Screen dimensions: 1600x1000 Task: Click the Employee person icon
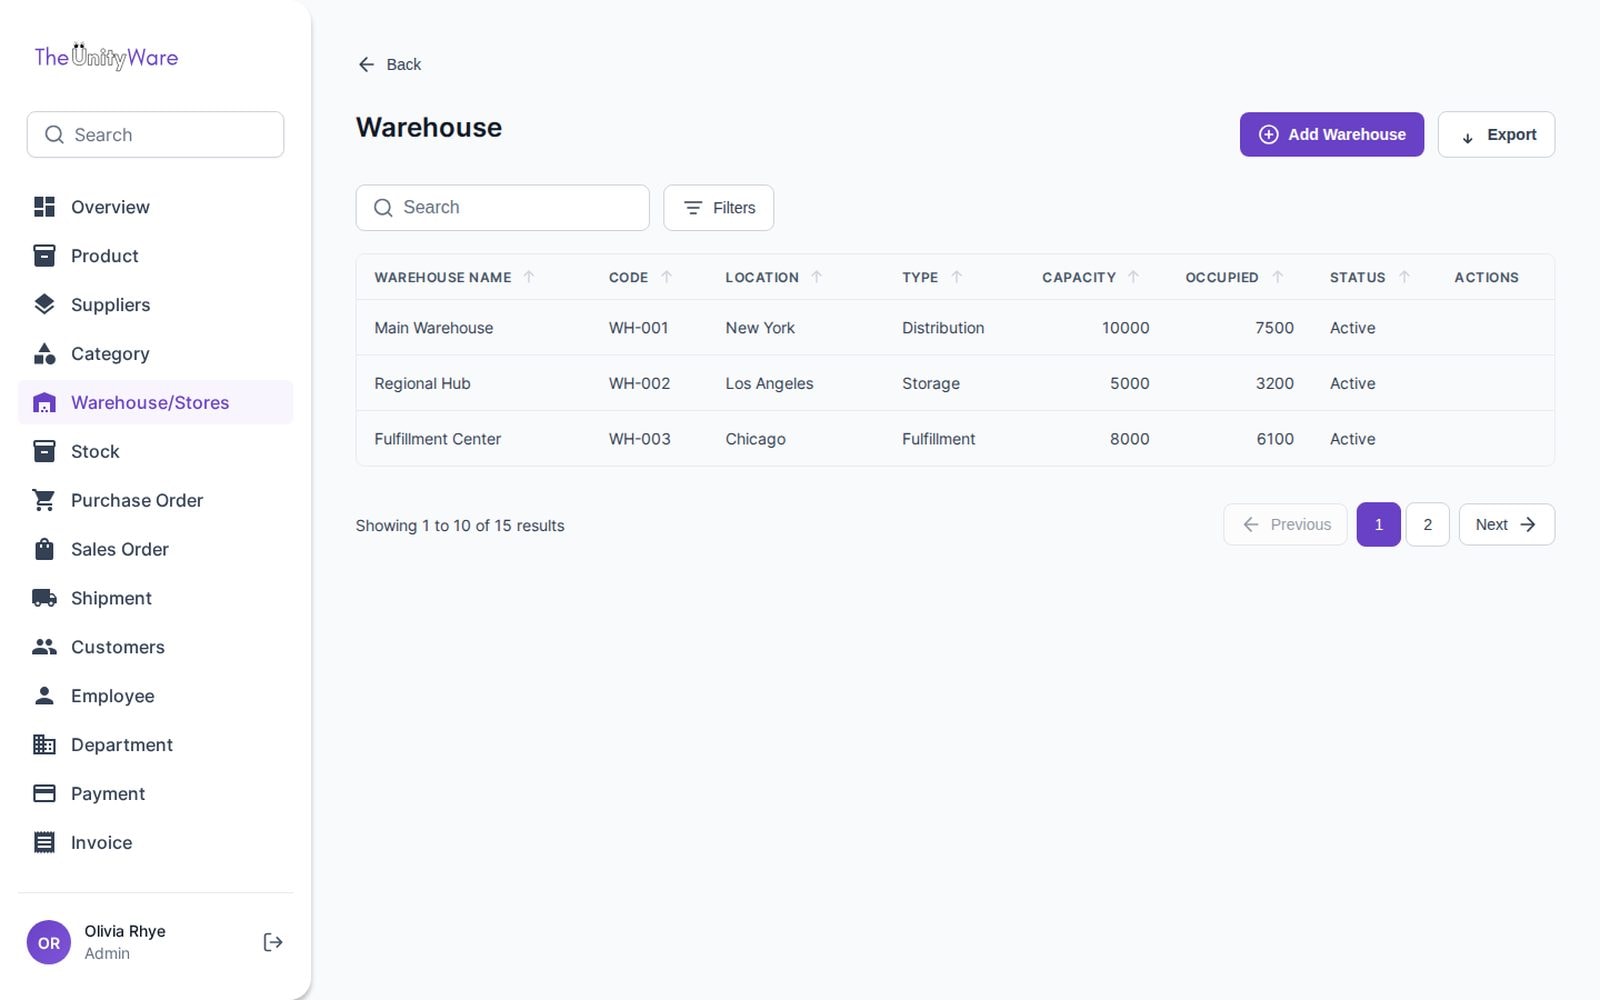pos(44,696)
